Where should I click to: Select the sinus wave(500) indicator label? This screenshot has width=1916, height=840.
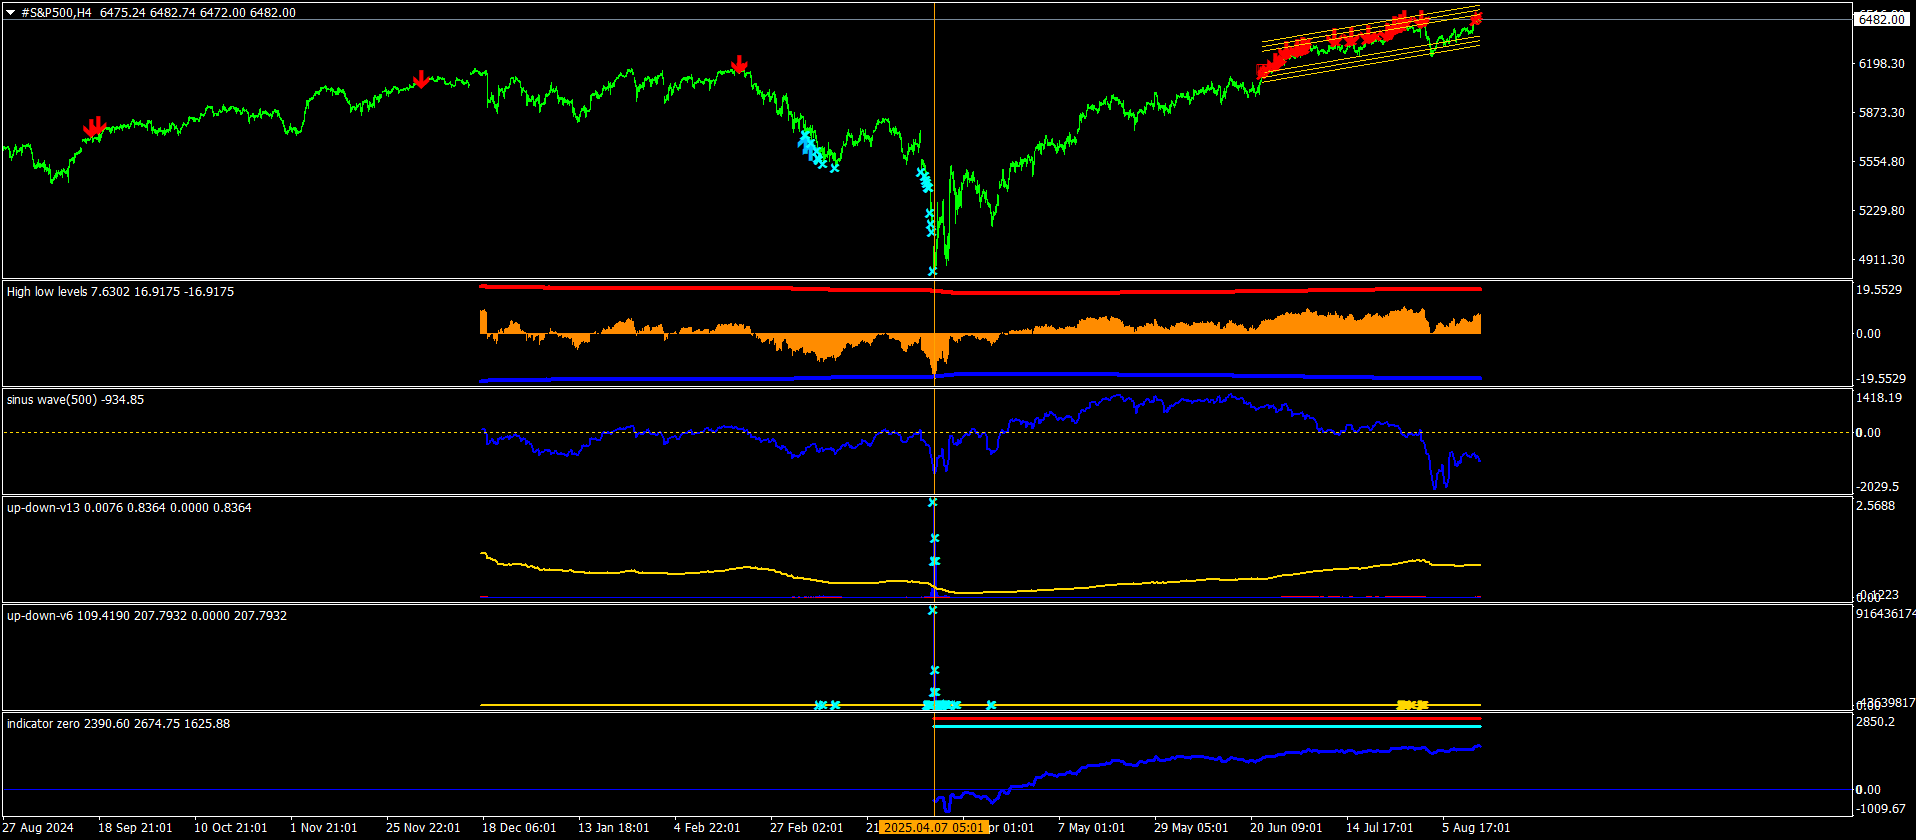pyautogui.click(x=75, y=400)
